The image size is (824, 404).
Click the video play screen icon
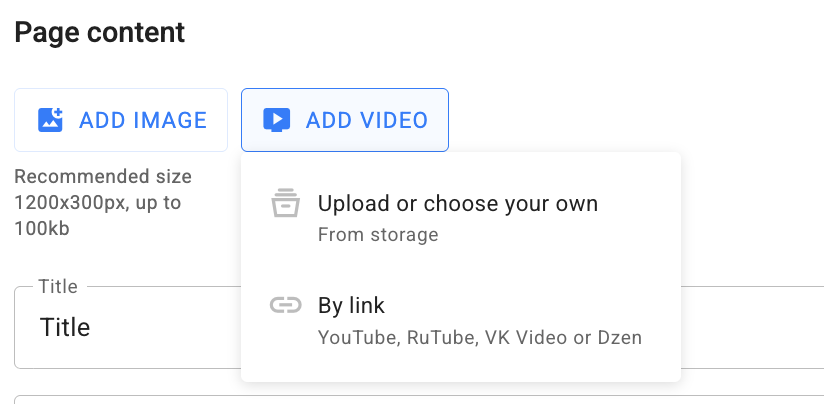point(276,120)
